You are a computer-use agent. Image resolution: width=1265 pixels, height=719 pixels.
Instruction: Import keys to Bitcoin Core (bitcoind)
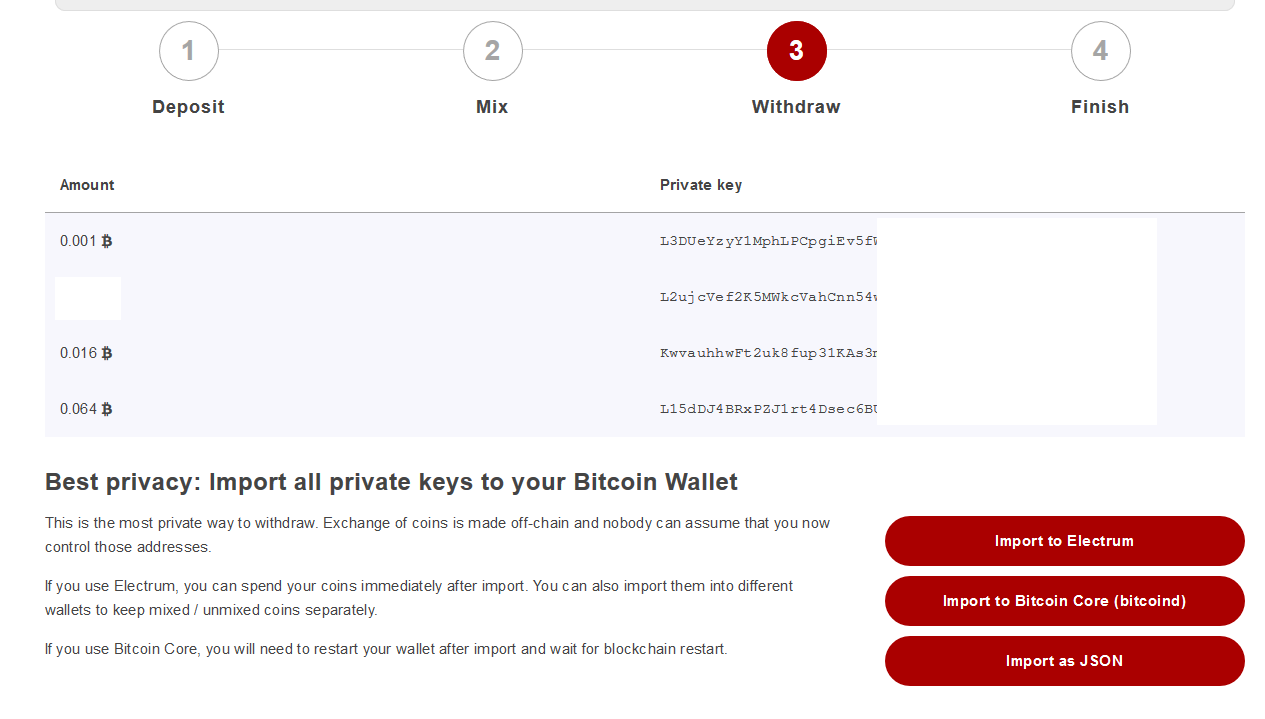[1064, 601]
